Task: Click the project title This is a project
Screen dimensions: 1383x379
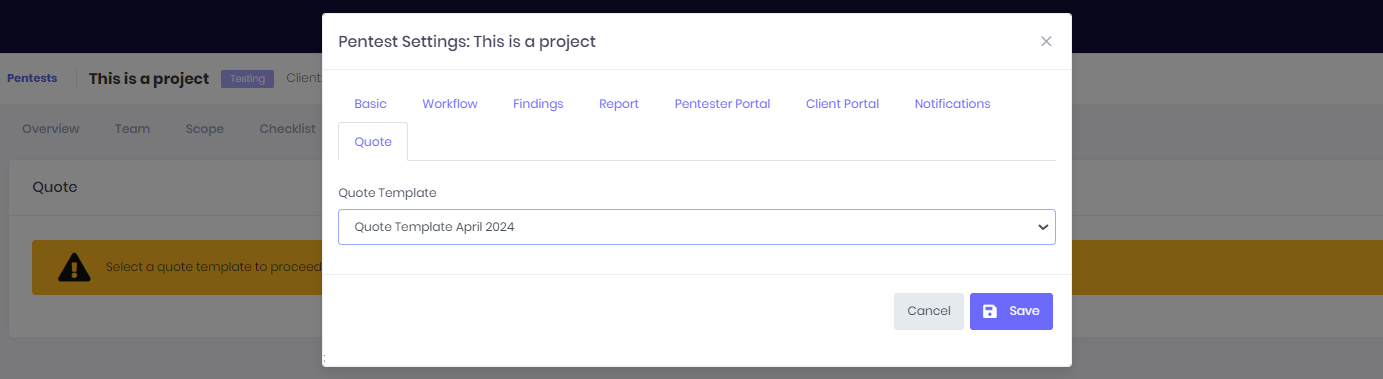Action: [149, 79]
